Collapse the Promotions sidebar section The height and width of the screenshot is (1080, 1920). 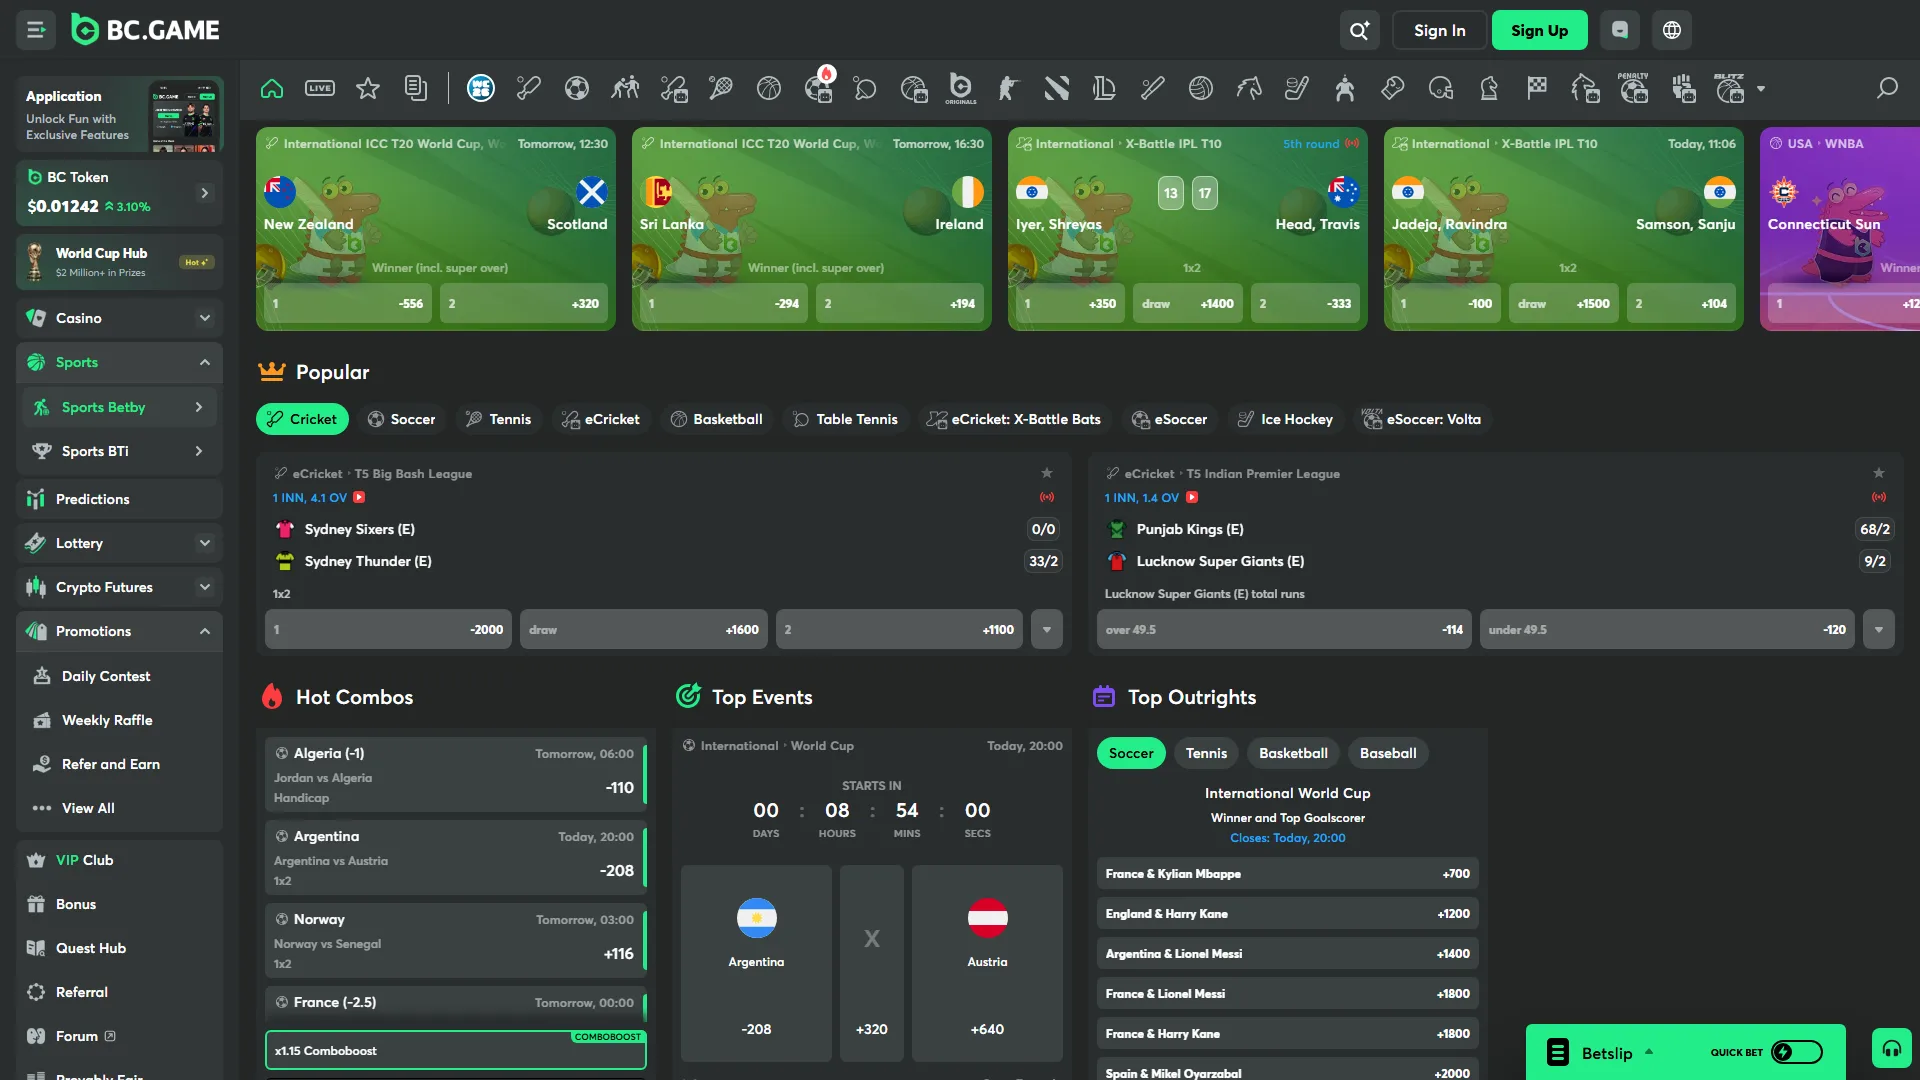click(x=204, y=631)
